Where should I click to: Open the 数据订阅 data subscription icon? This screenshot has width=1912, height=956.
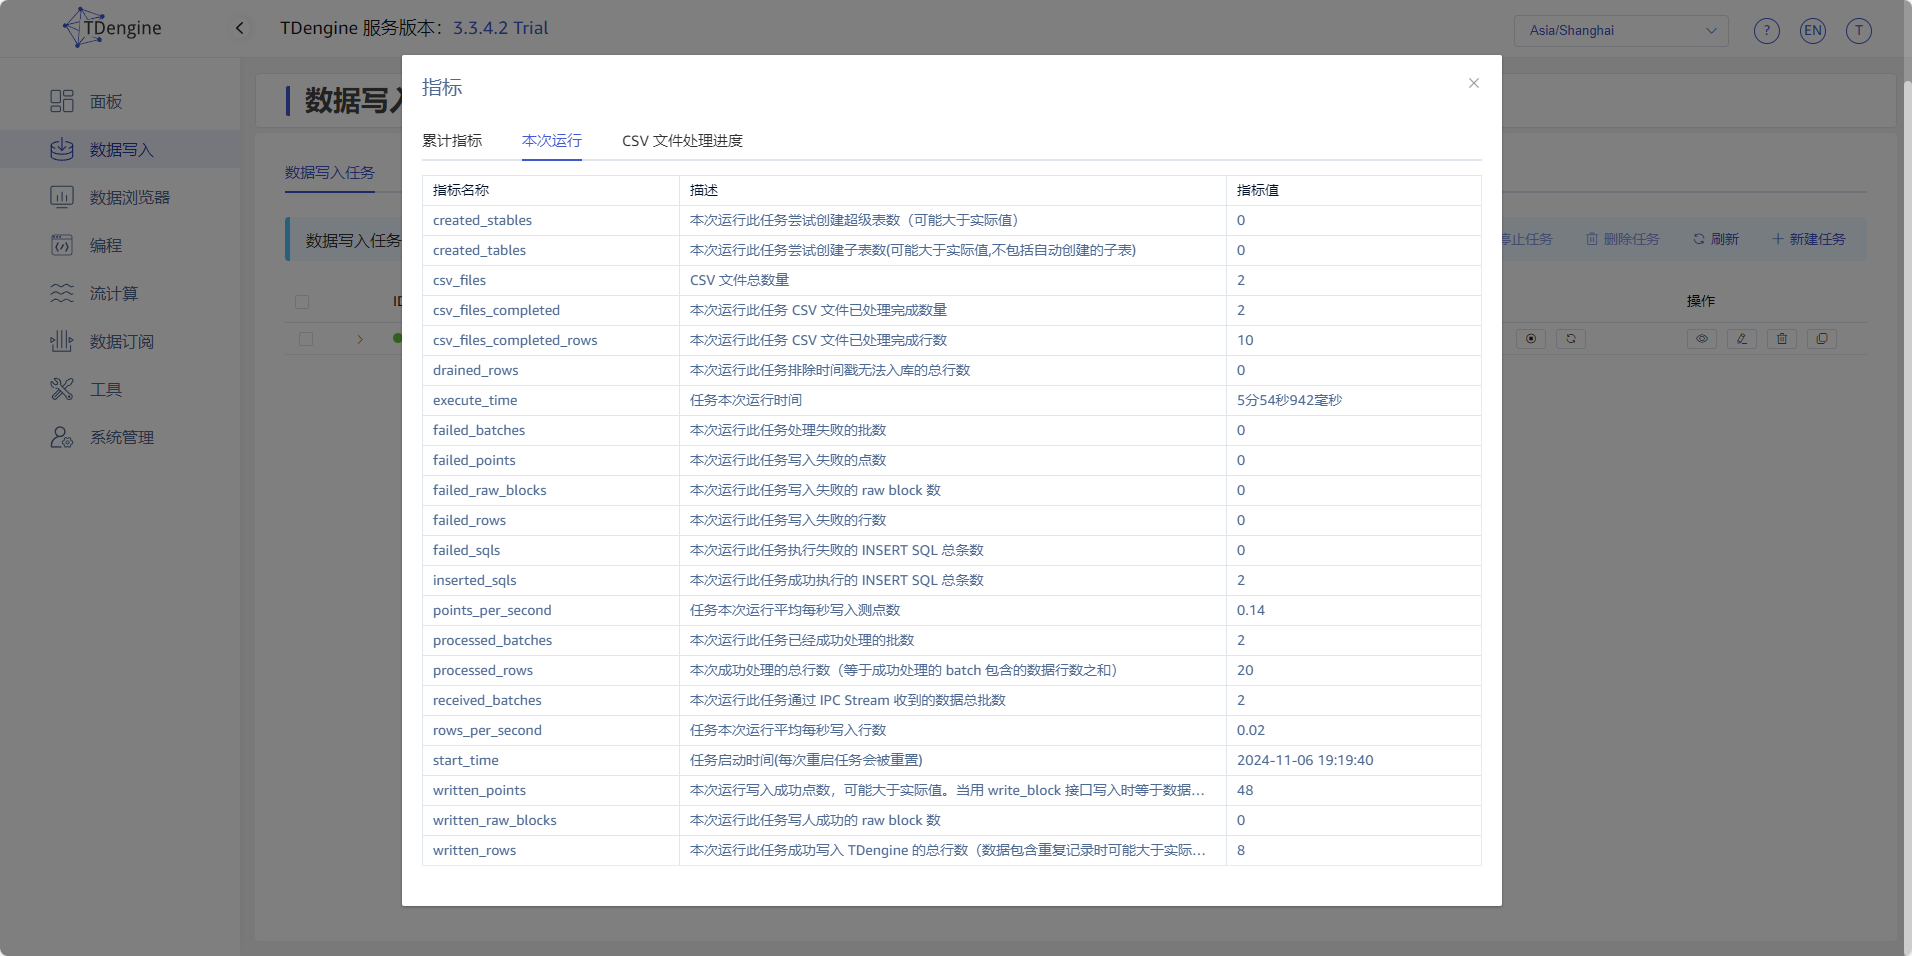62,341
